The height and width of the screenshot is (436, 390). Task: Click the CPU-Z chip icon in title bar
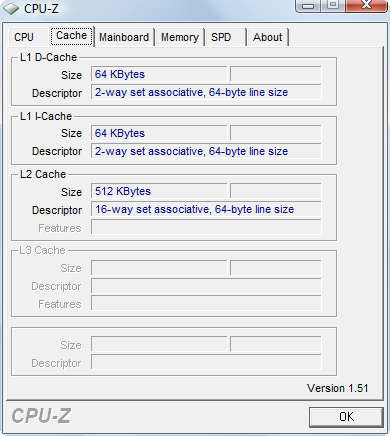pos(11,8)
